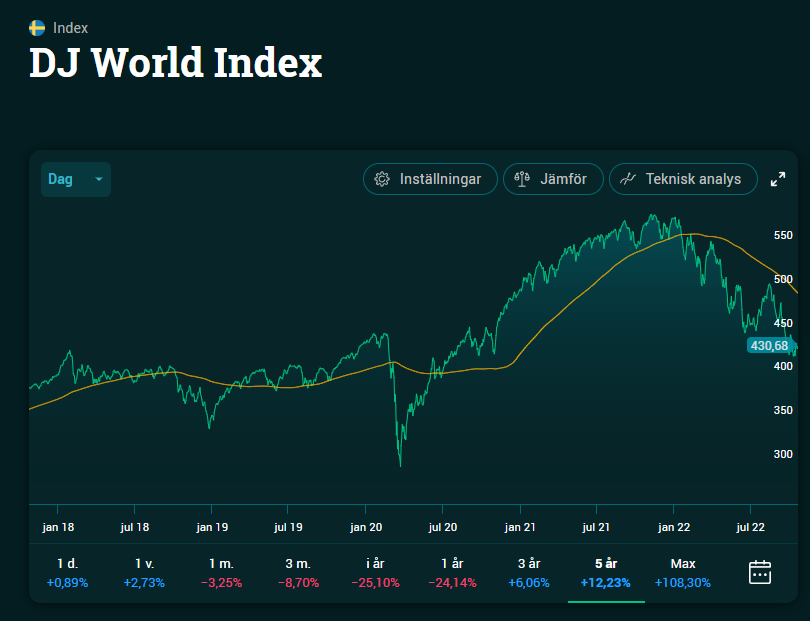Expand the chart to fullscreen

click(778, 180)
